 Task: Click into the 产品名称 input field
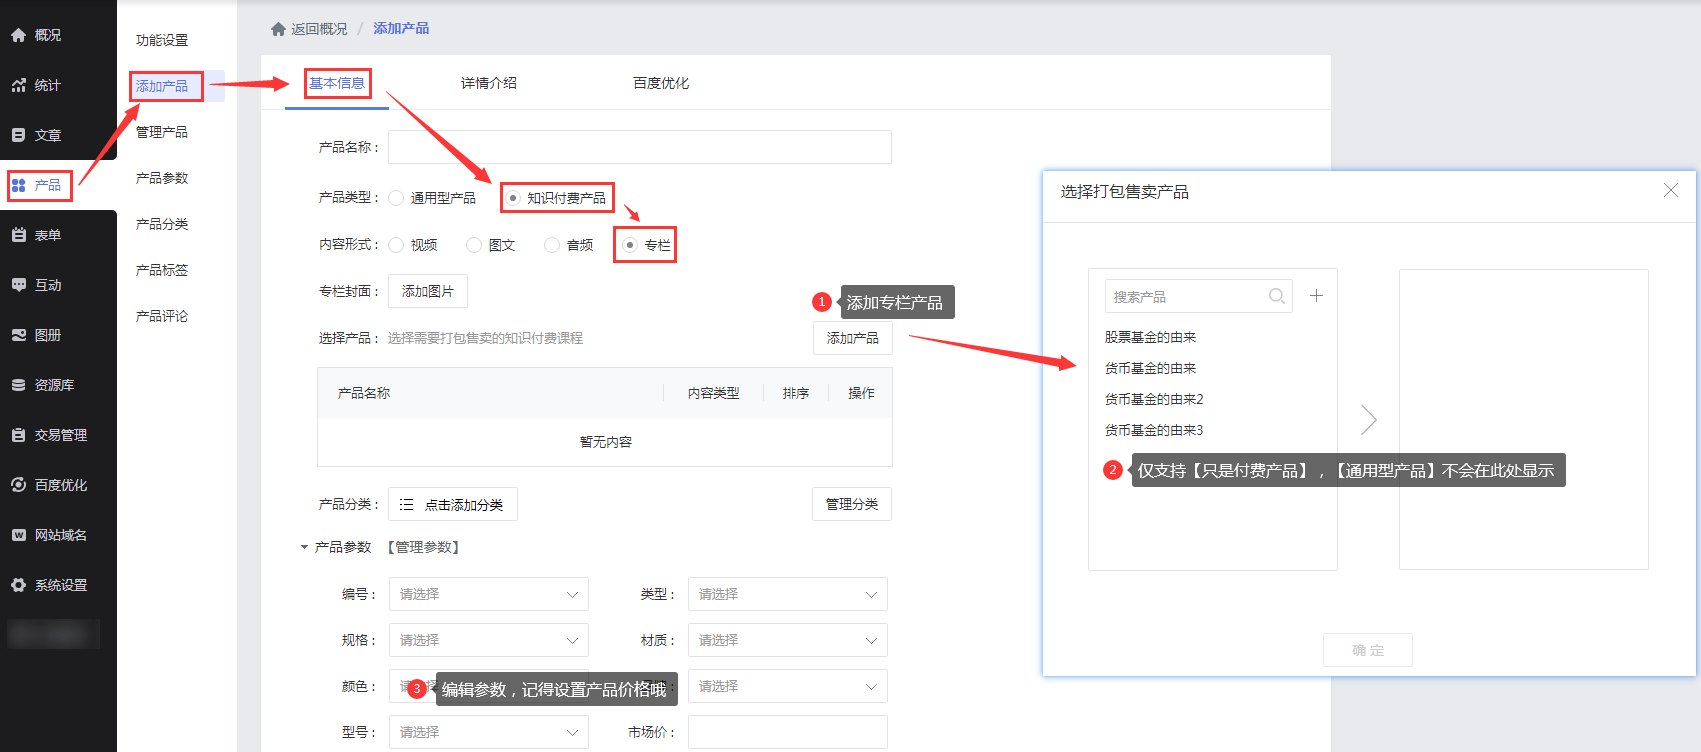(x=639, y=147)
